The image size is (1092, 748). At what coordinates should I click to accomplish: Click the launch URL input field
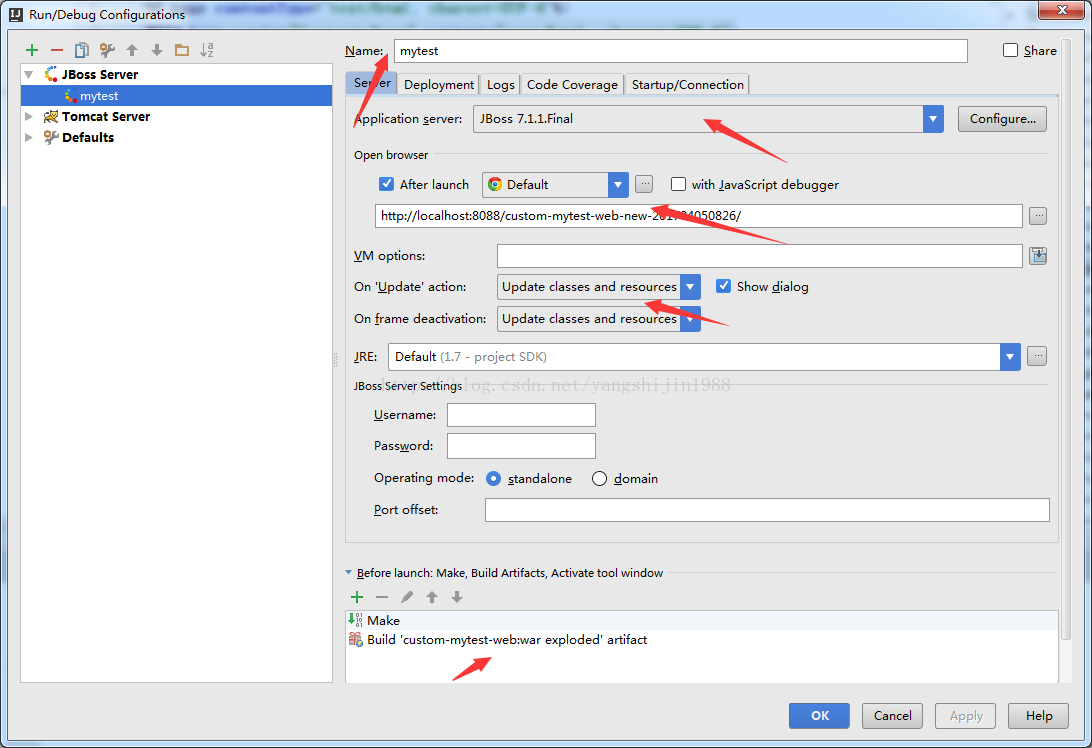click(699, 216)
